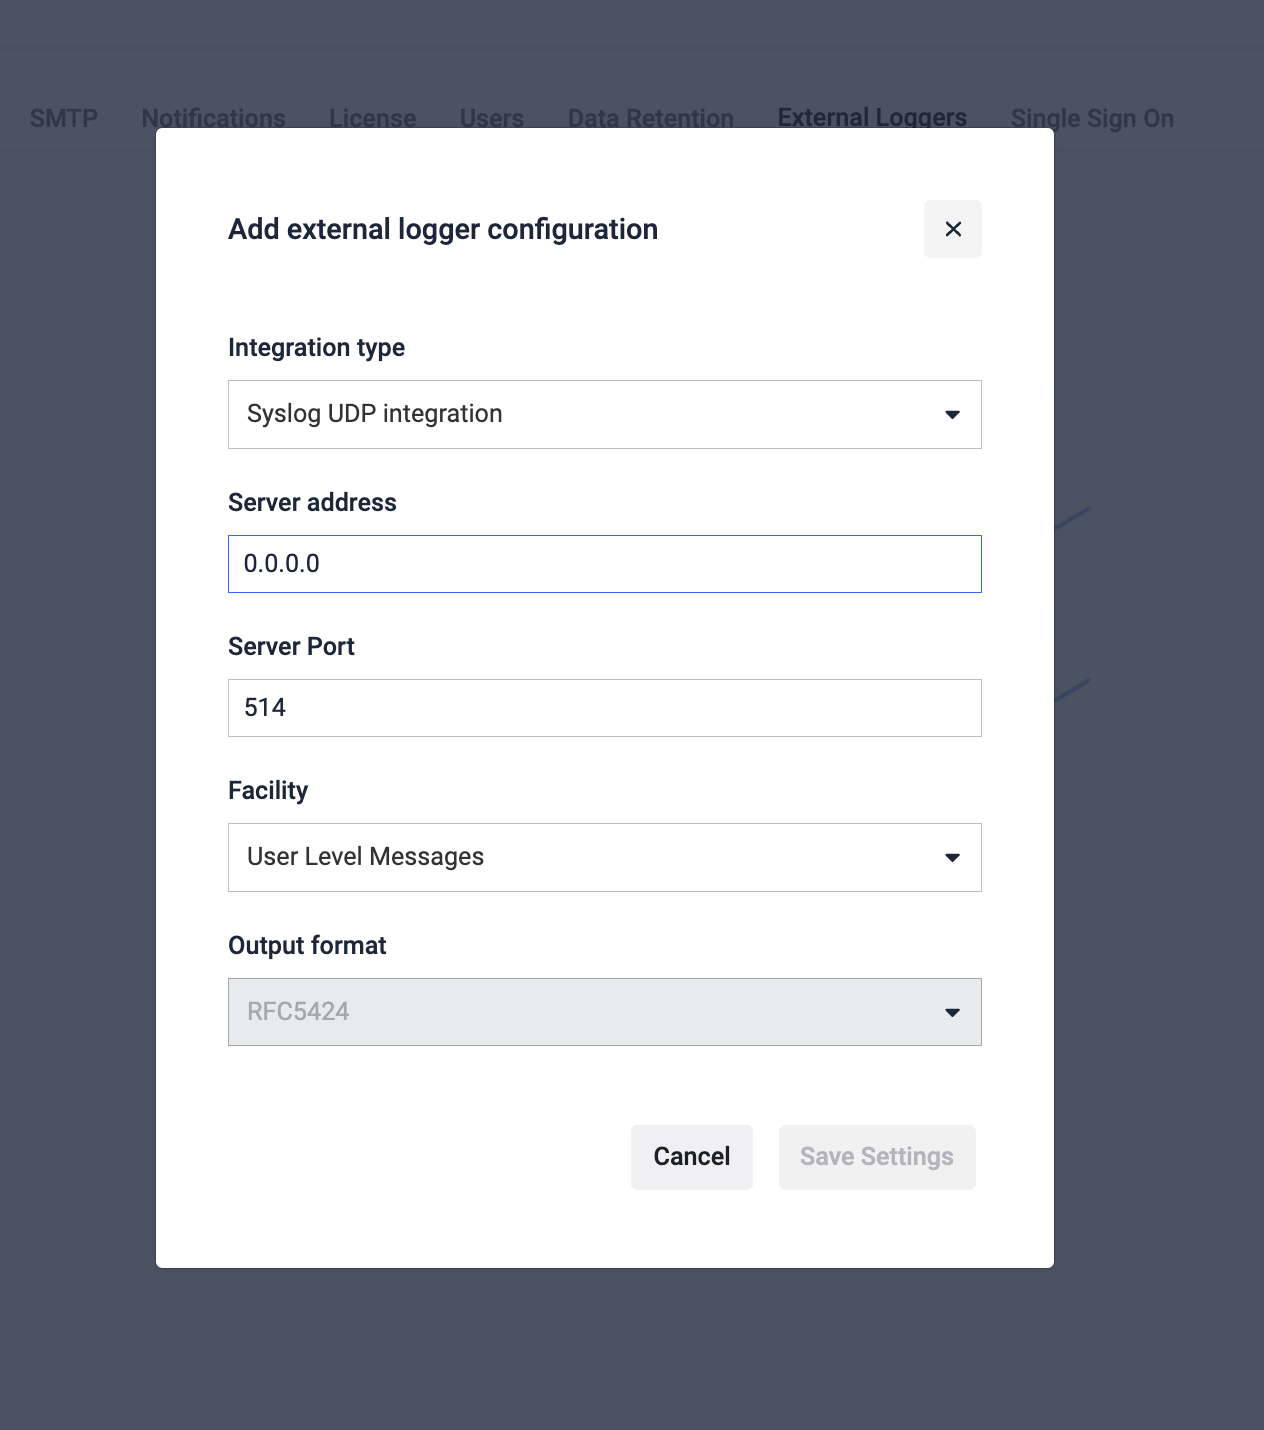This screenshot has width=1264, height=1430.
Task: Select the External Loggers tab
Action: [872, 118]
